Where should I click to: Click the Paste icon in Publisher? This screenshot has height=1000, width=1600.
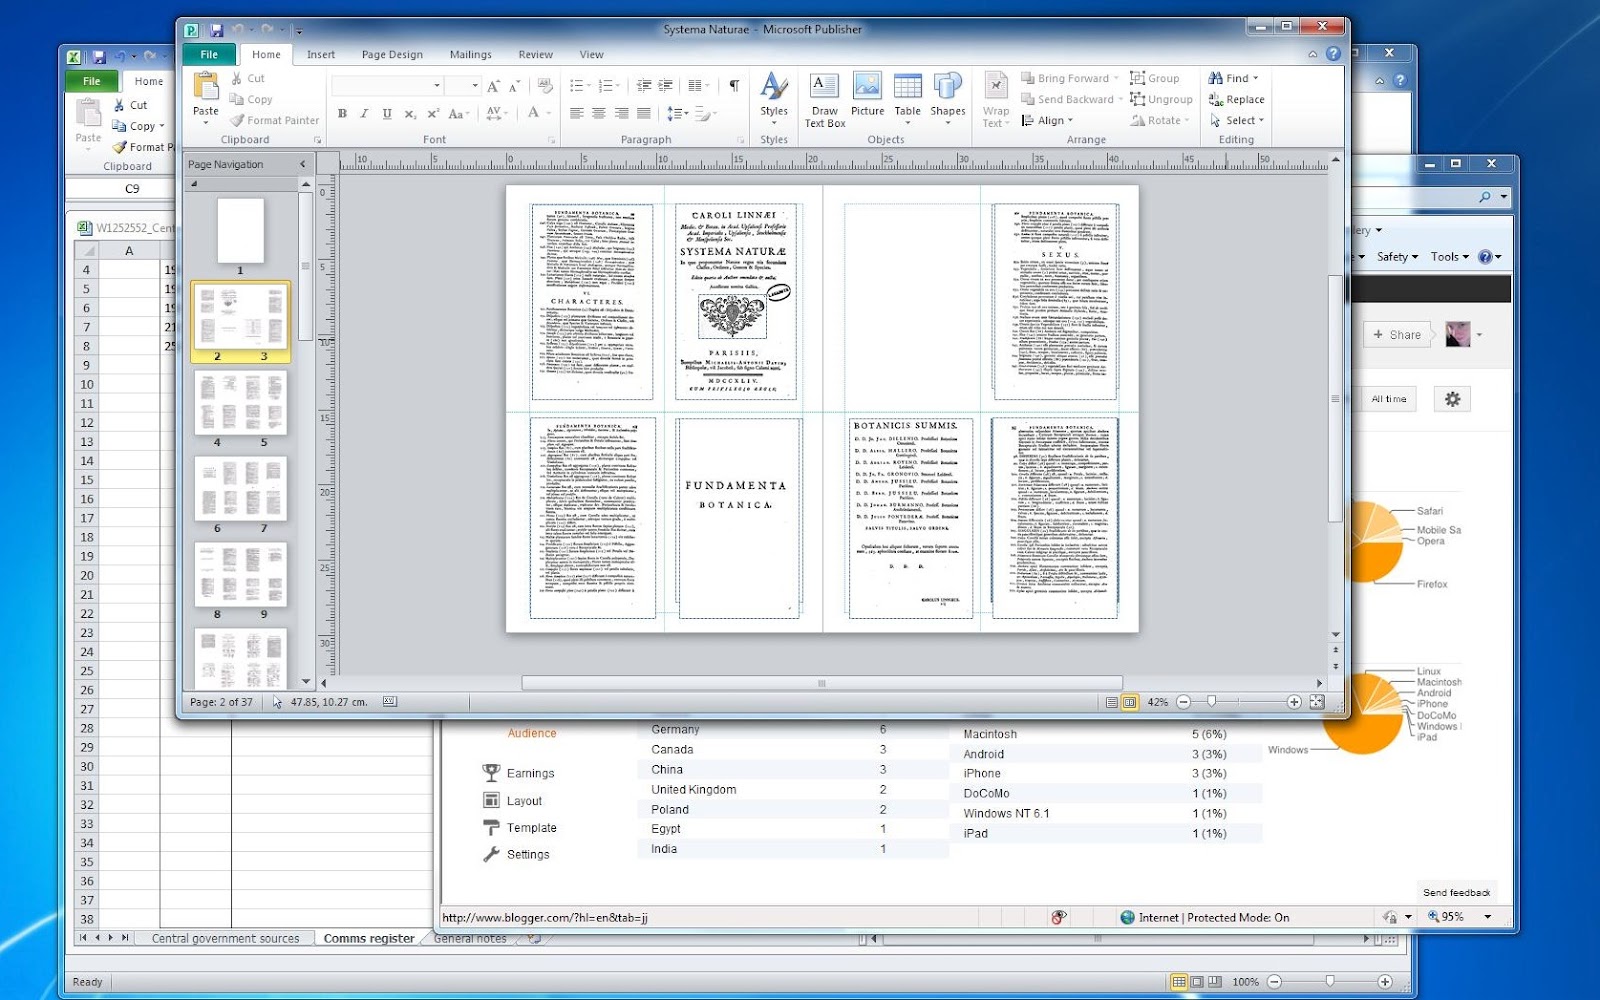click(206, 86)
